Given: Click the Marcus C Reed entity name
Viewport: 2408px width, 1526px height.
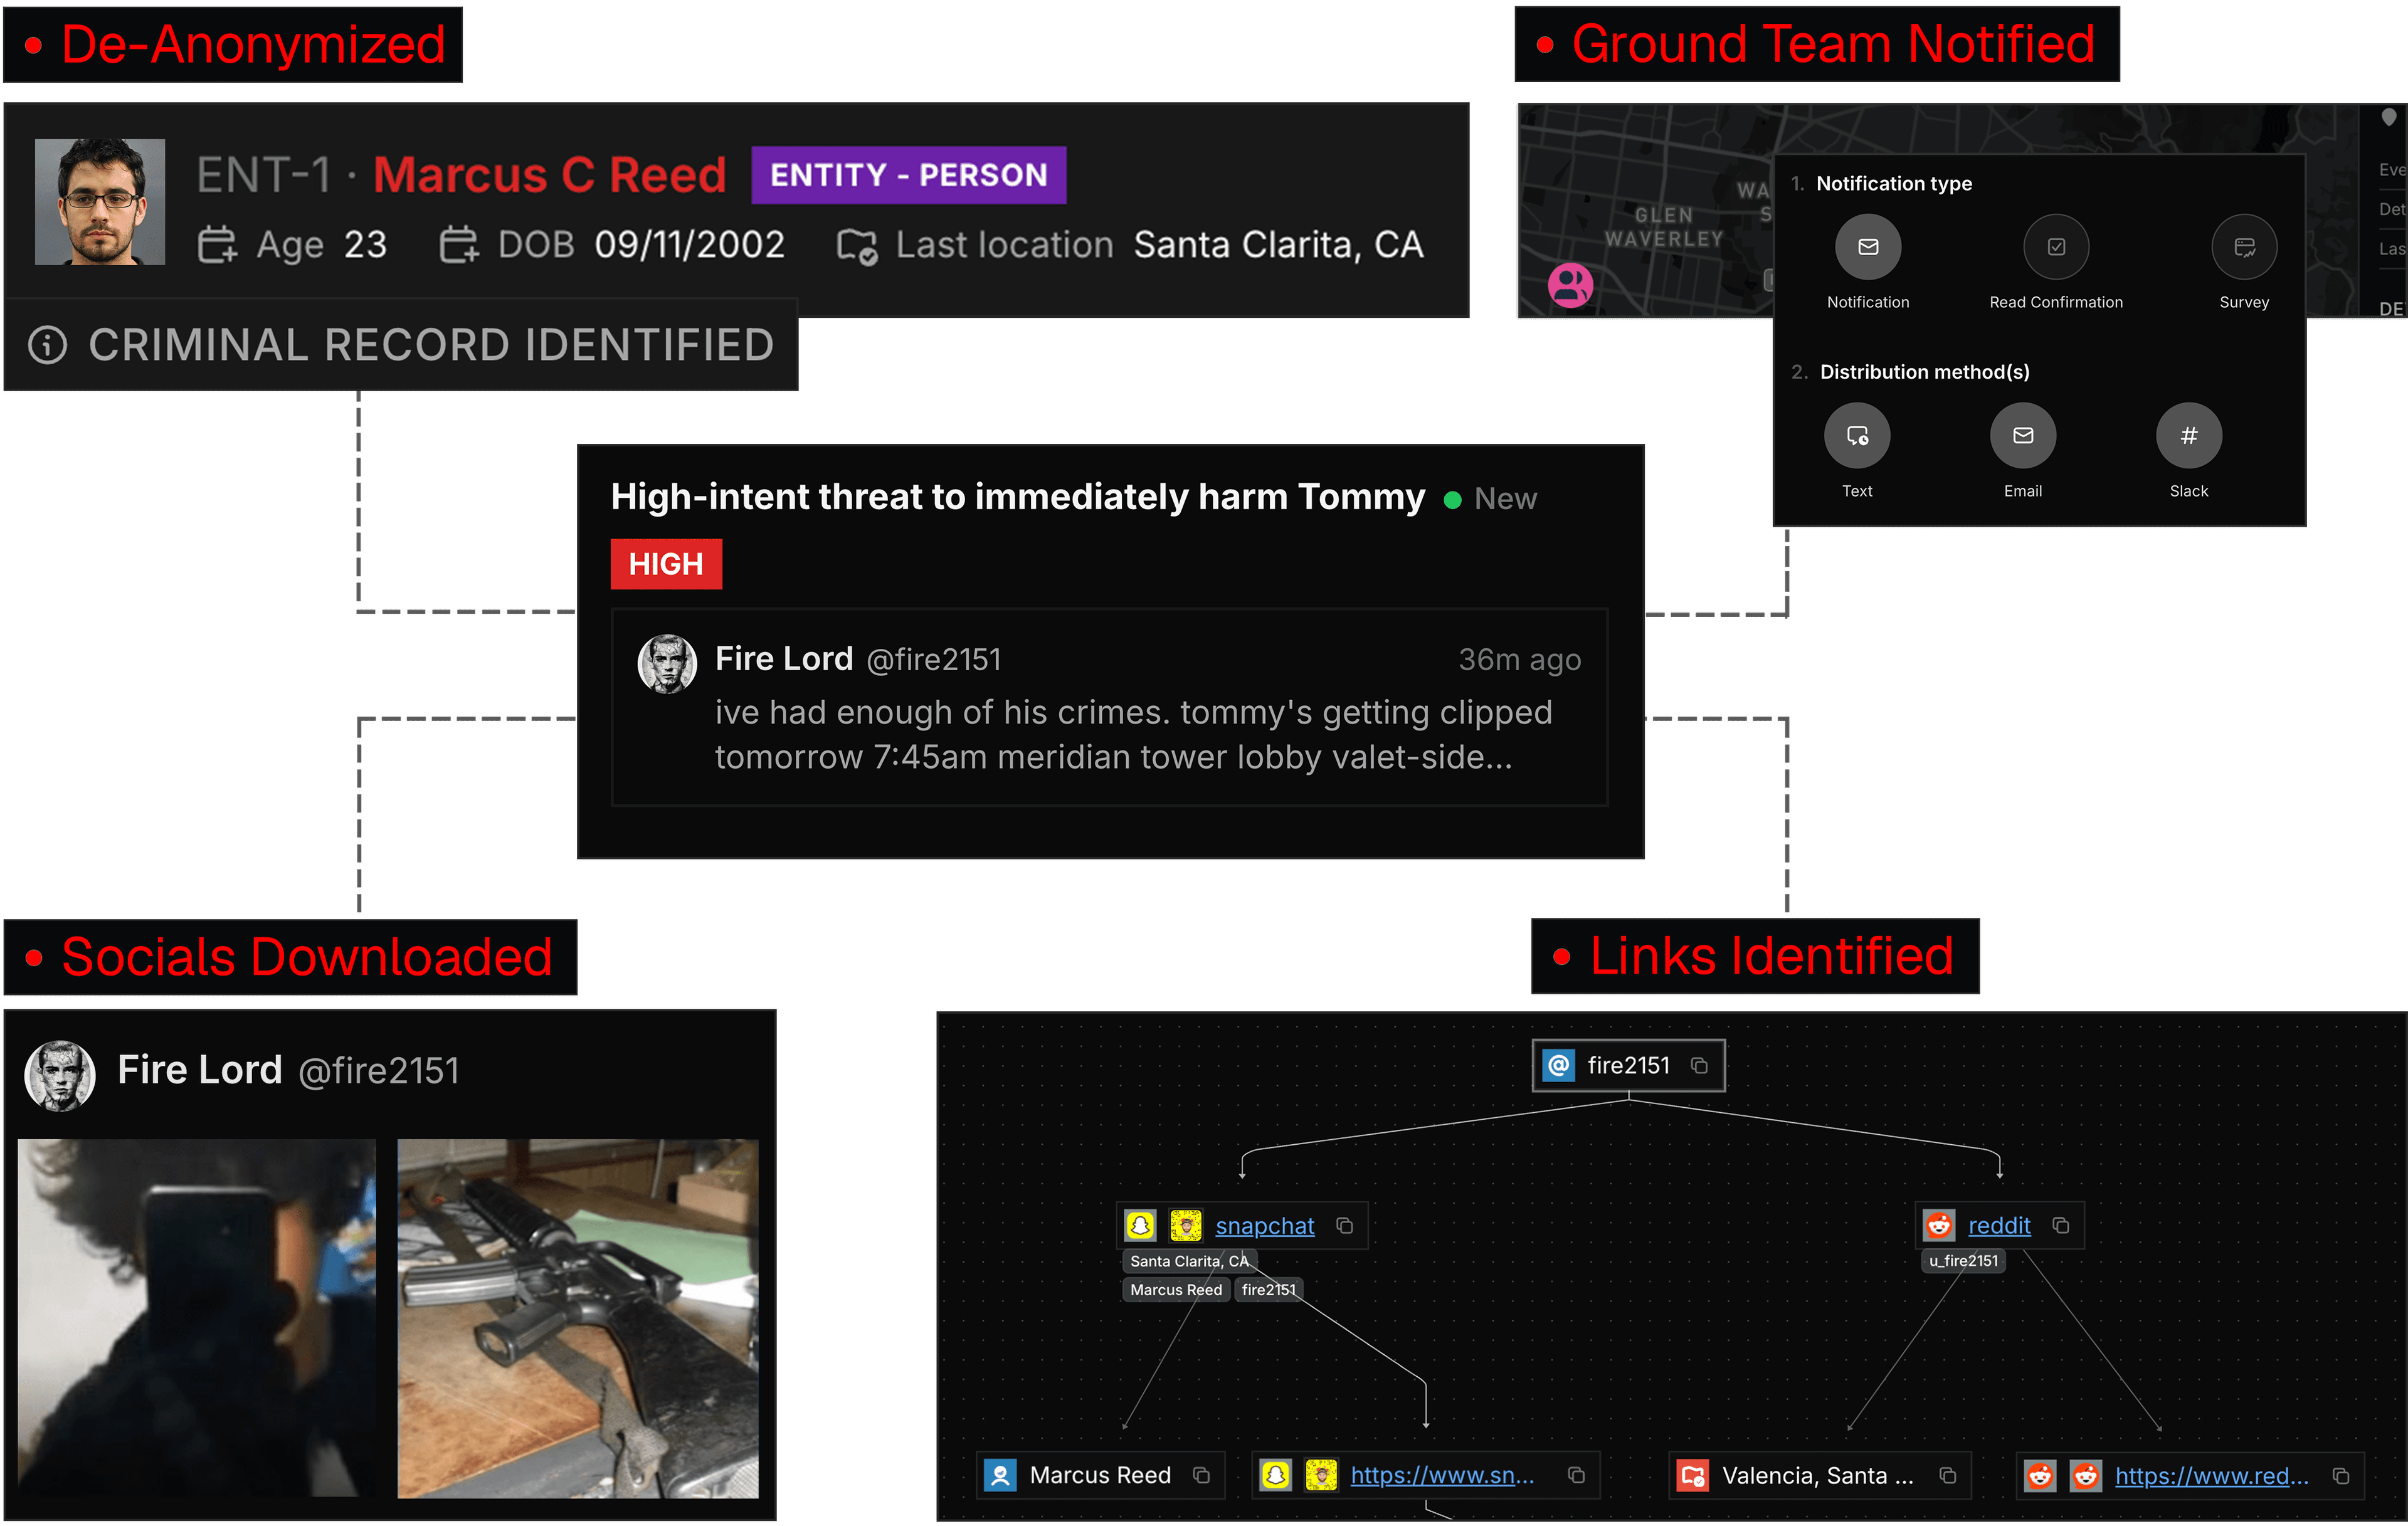Looking at the screenshot, I should [x=549, y=175].
